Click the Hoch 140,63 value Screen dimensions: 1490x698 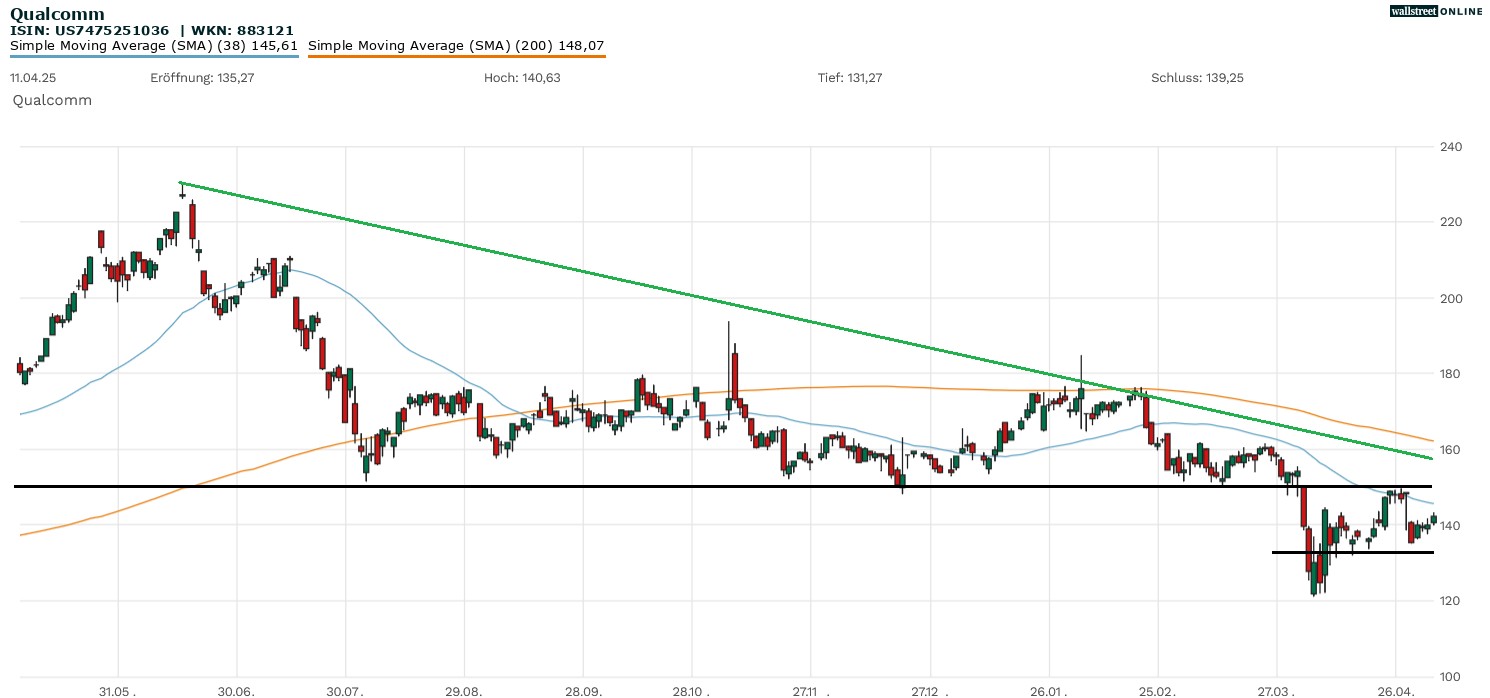[x=521, y=78]
